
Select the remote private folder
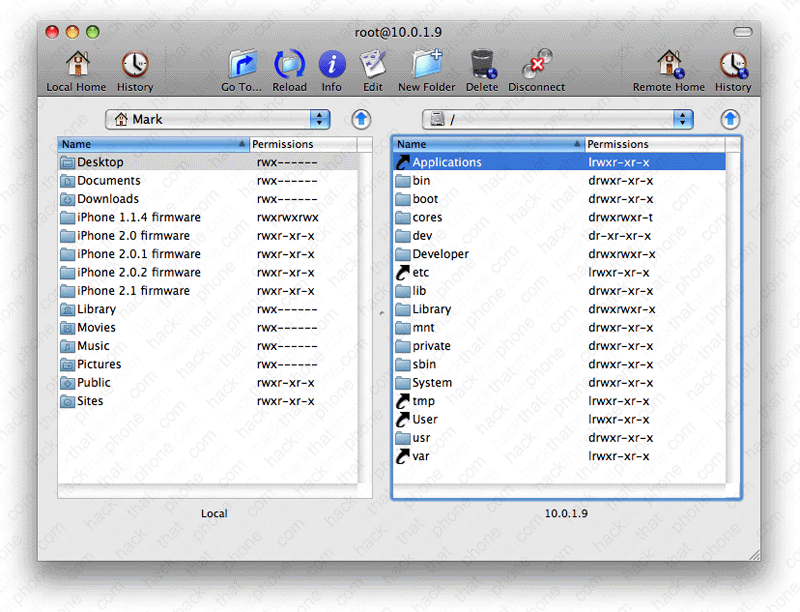point(431,346)
